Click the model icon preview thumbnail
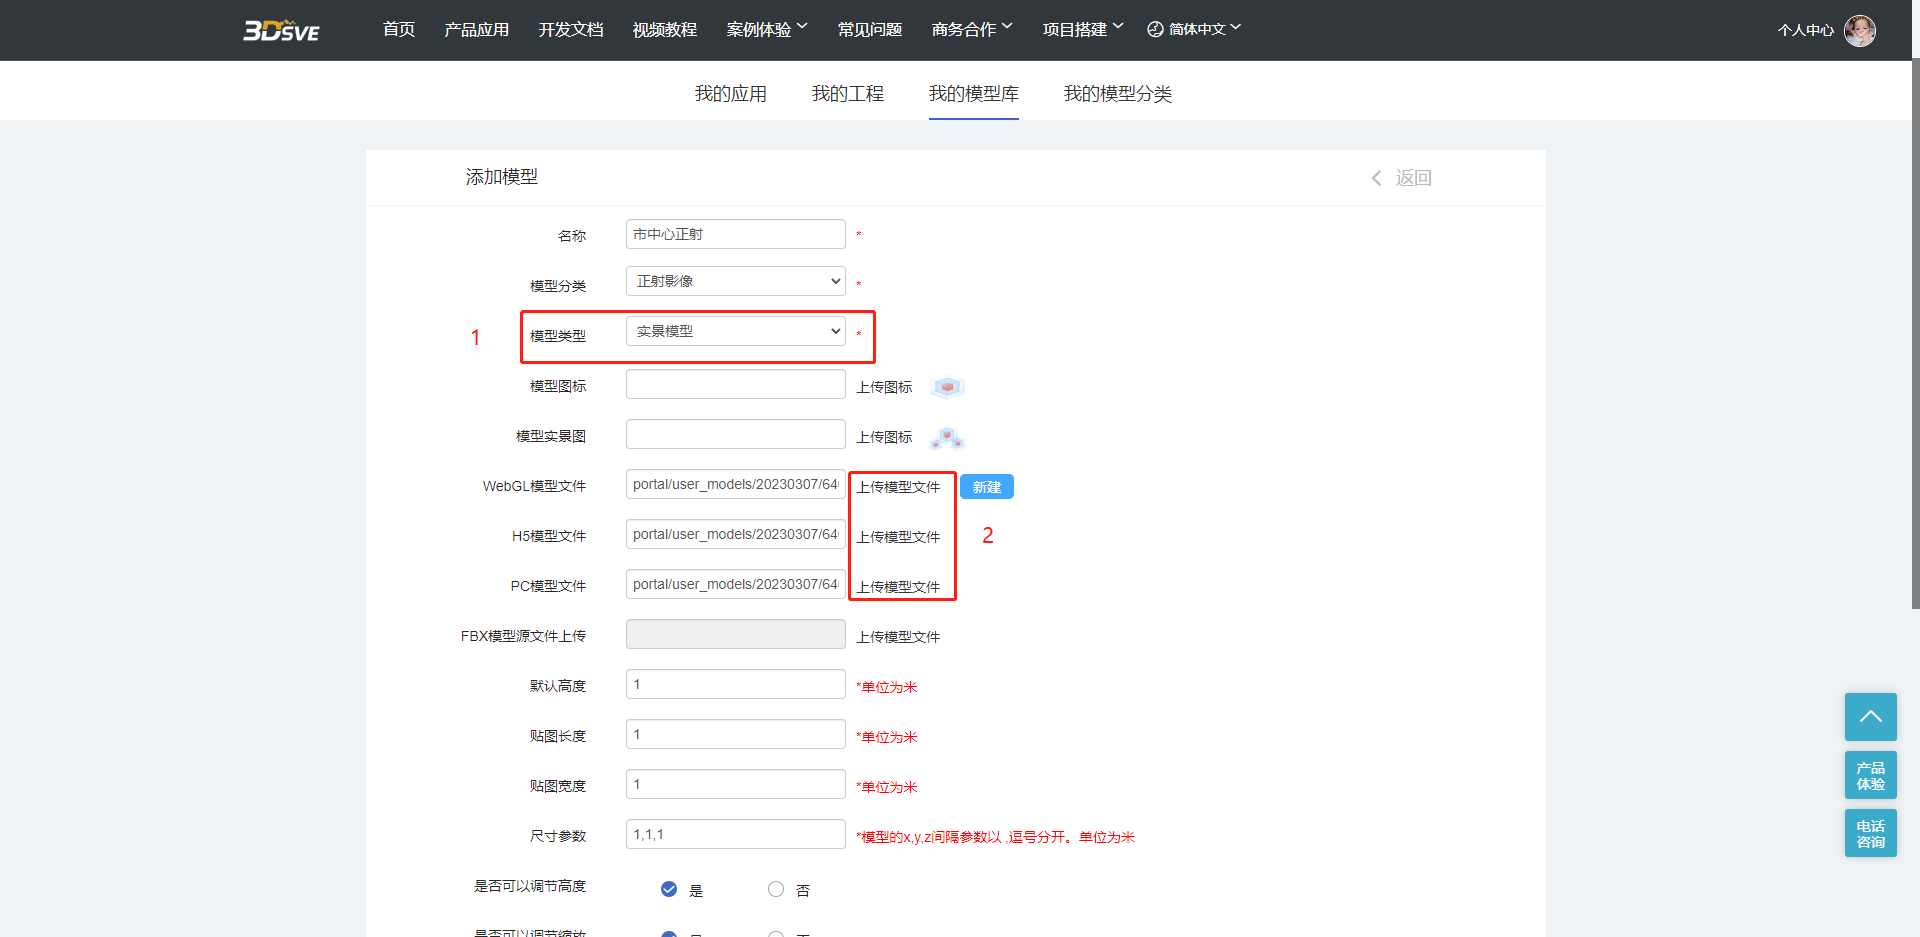 coord(946,387)
